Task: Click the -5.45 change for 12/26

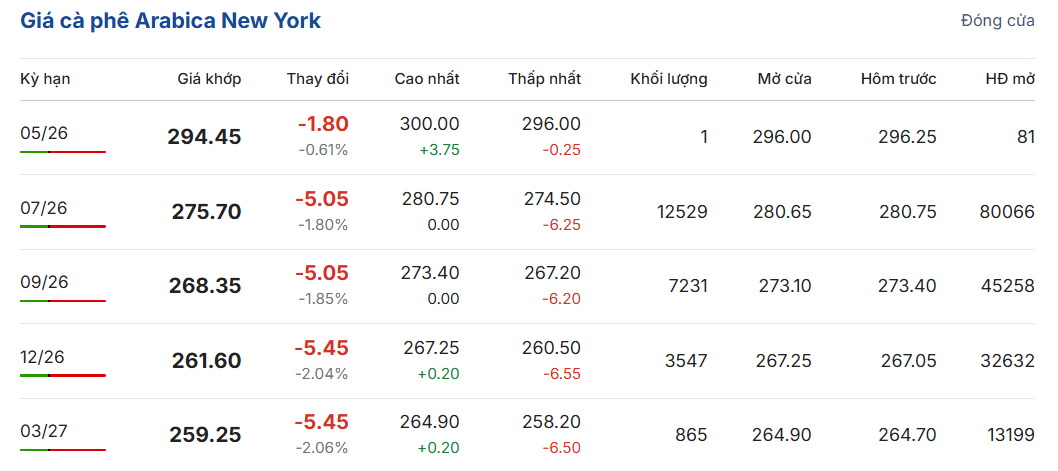Action: point(321,348)
